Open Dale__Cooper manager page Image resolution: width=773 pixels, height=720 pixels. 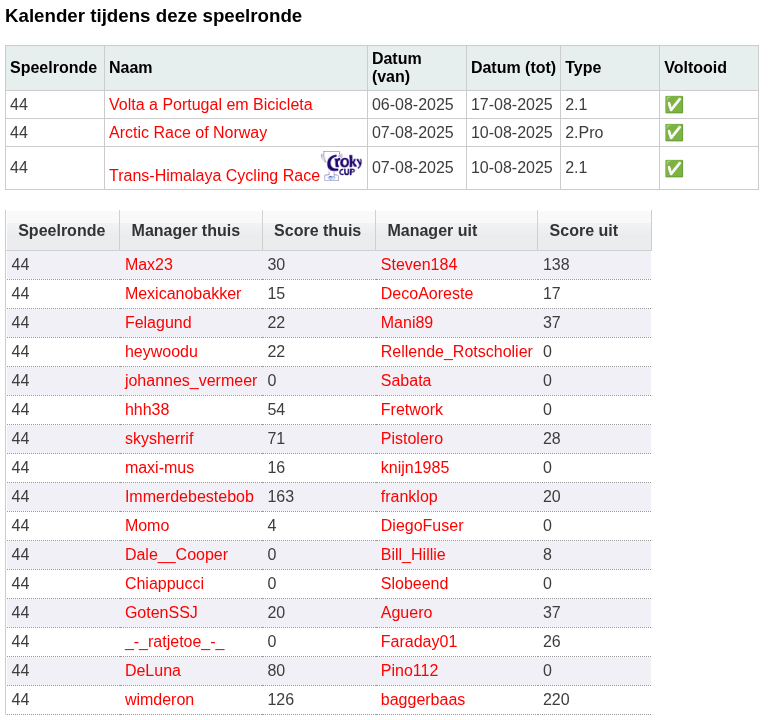[x=176, y=555]
